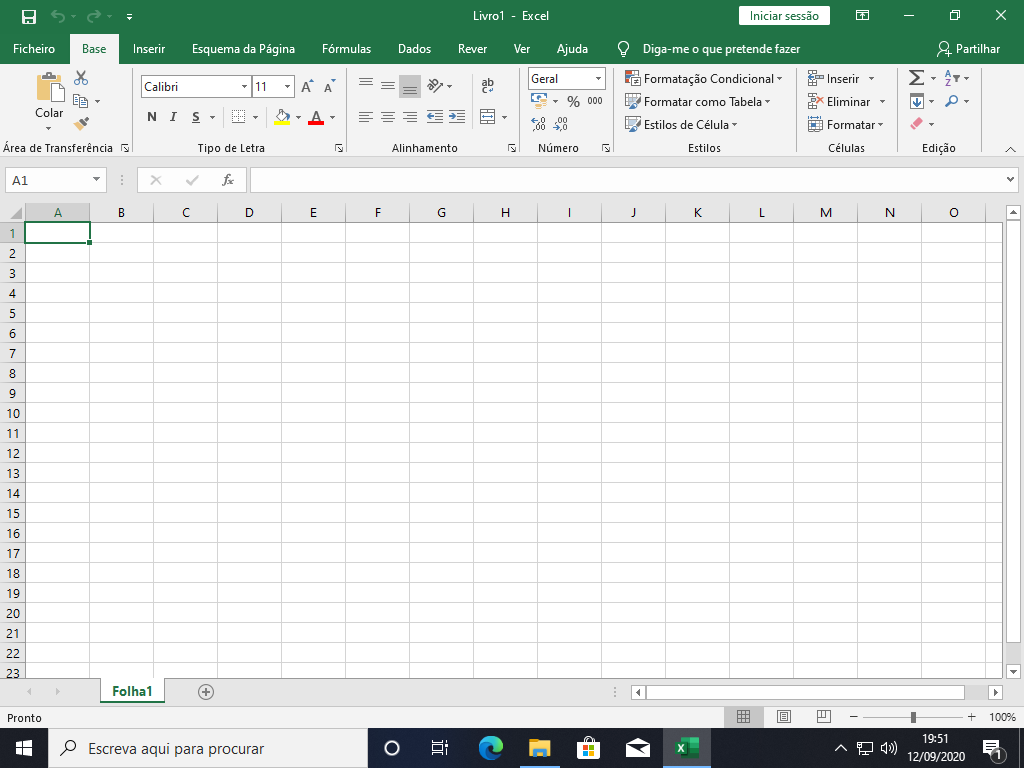
Task: Click the decrease indent icon
Action: coord(435,117)
